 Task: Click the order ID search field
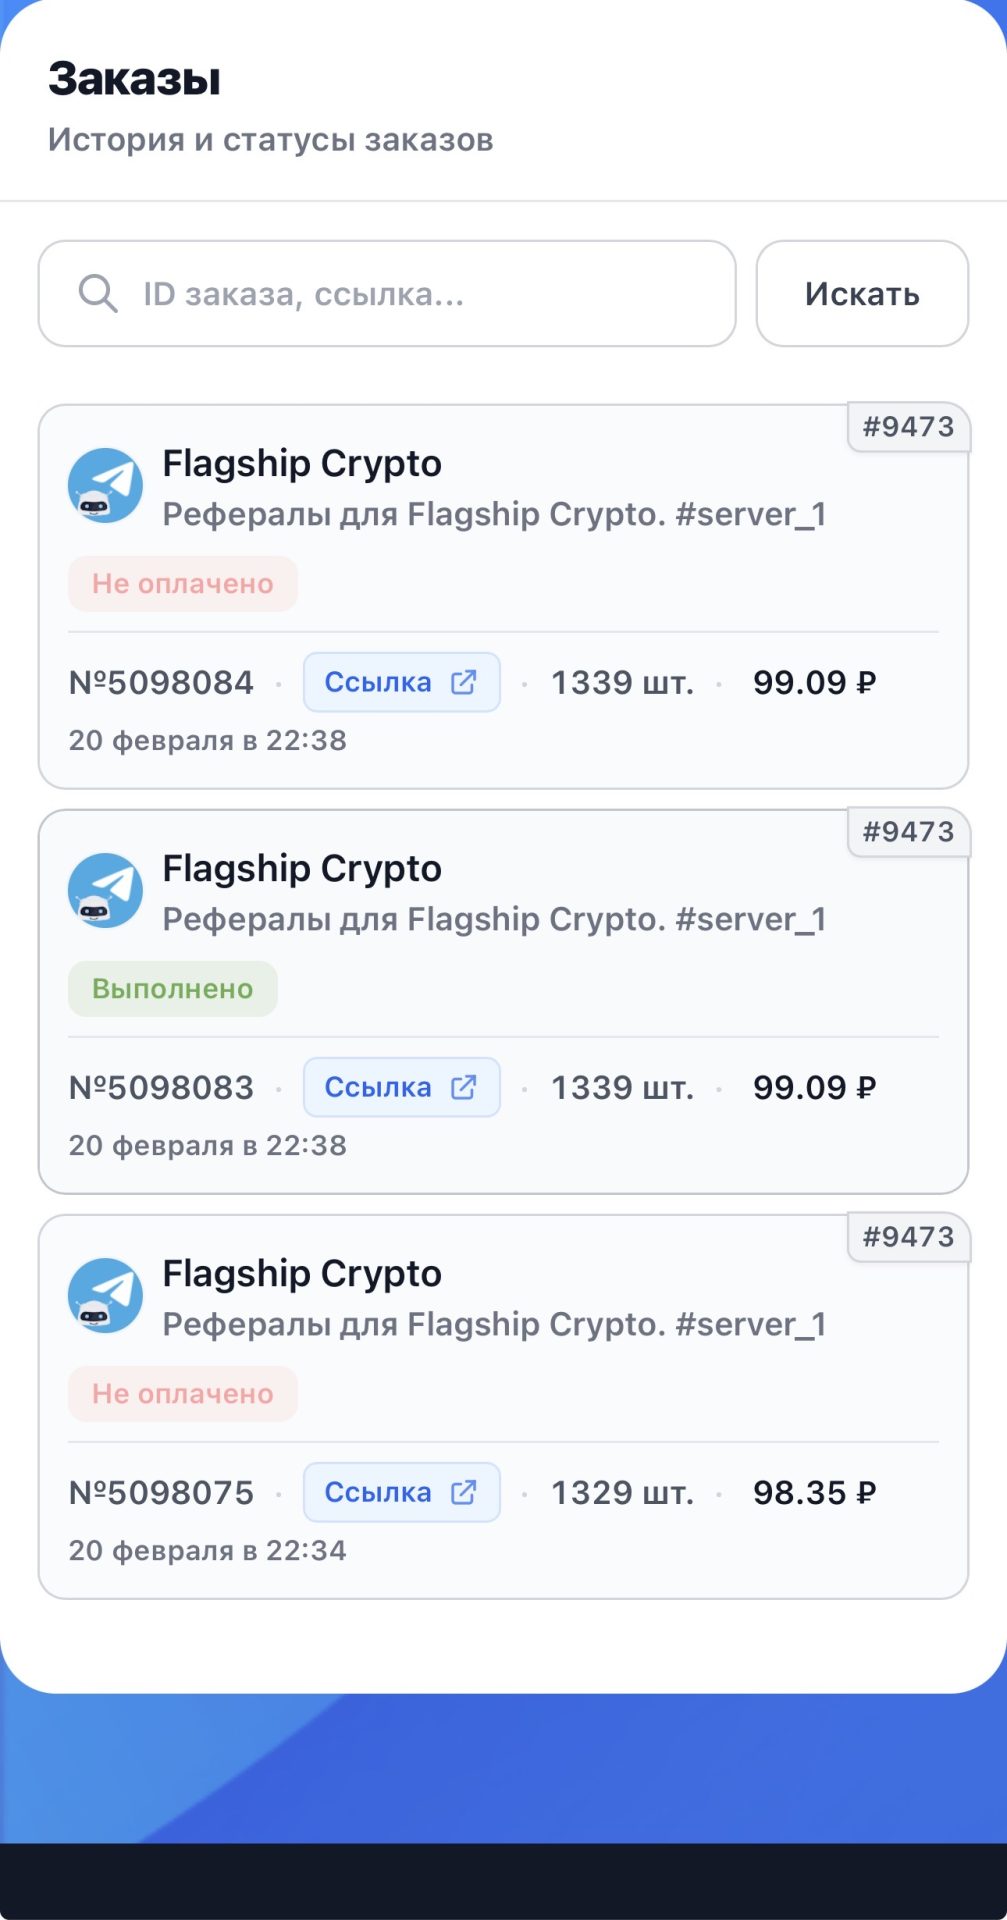click(x=420, y=294)
